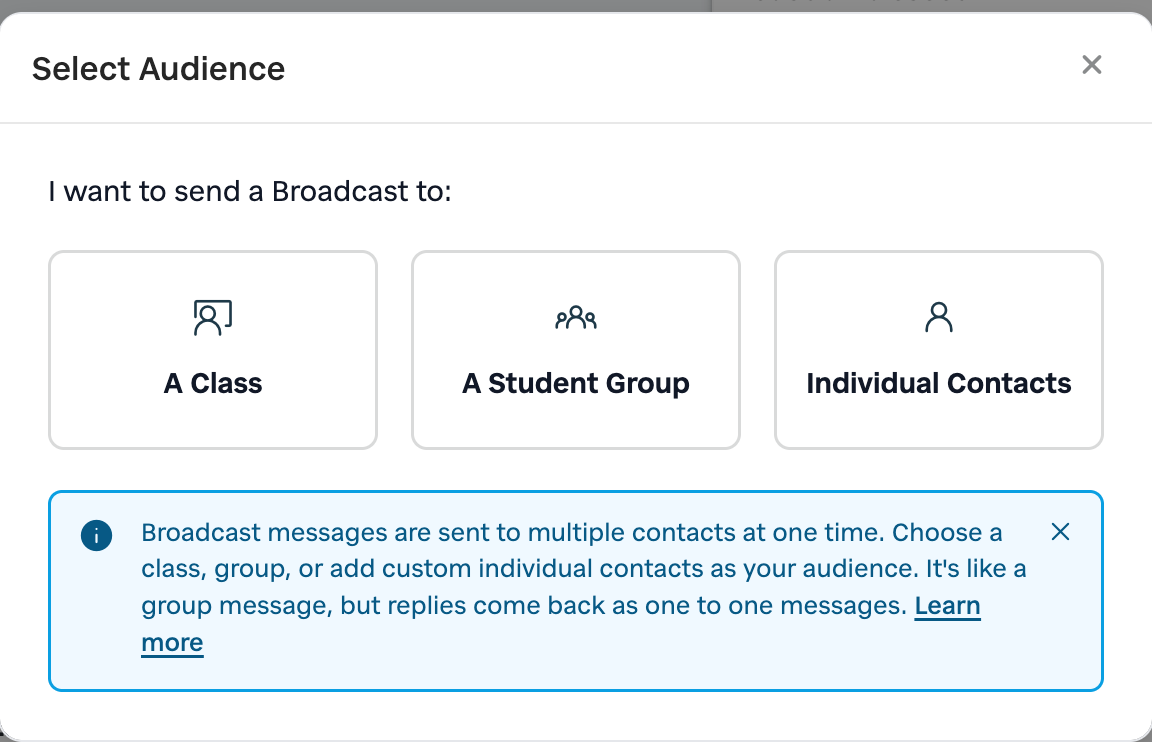
Task: Click the A Class presenter icon
Action: 213,317
